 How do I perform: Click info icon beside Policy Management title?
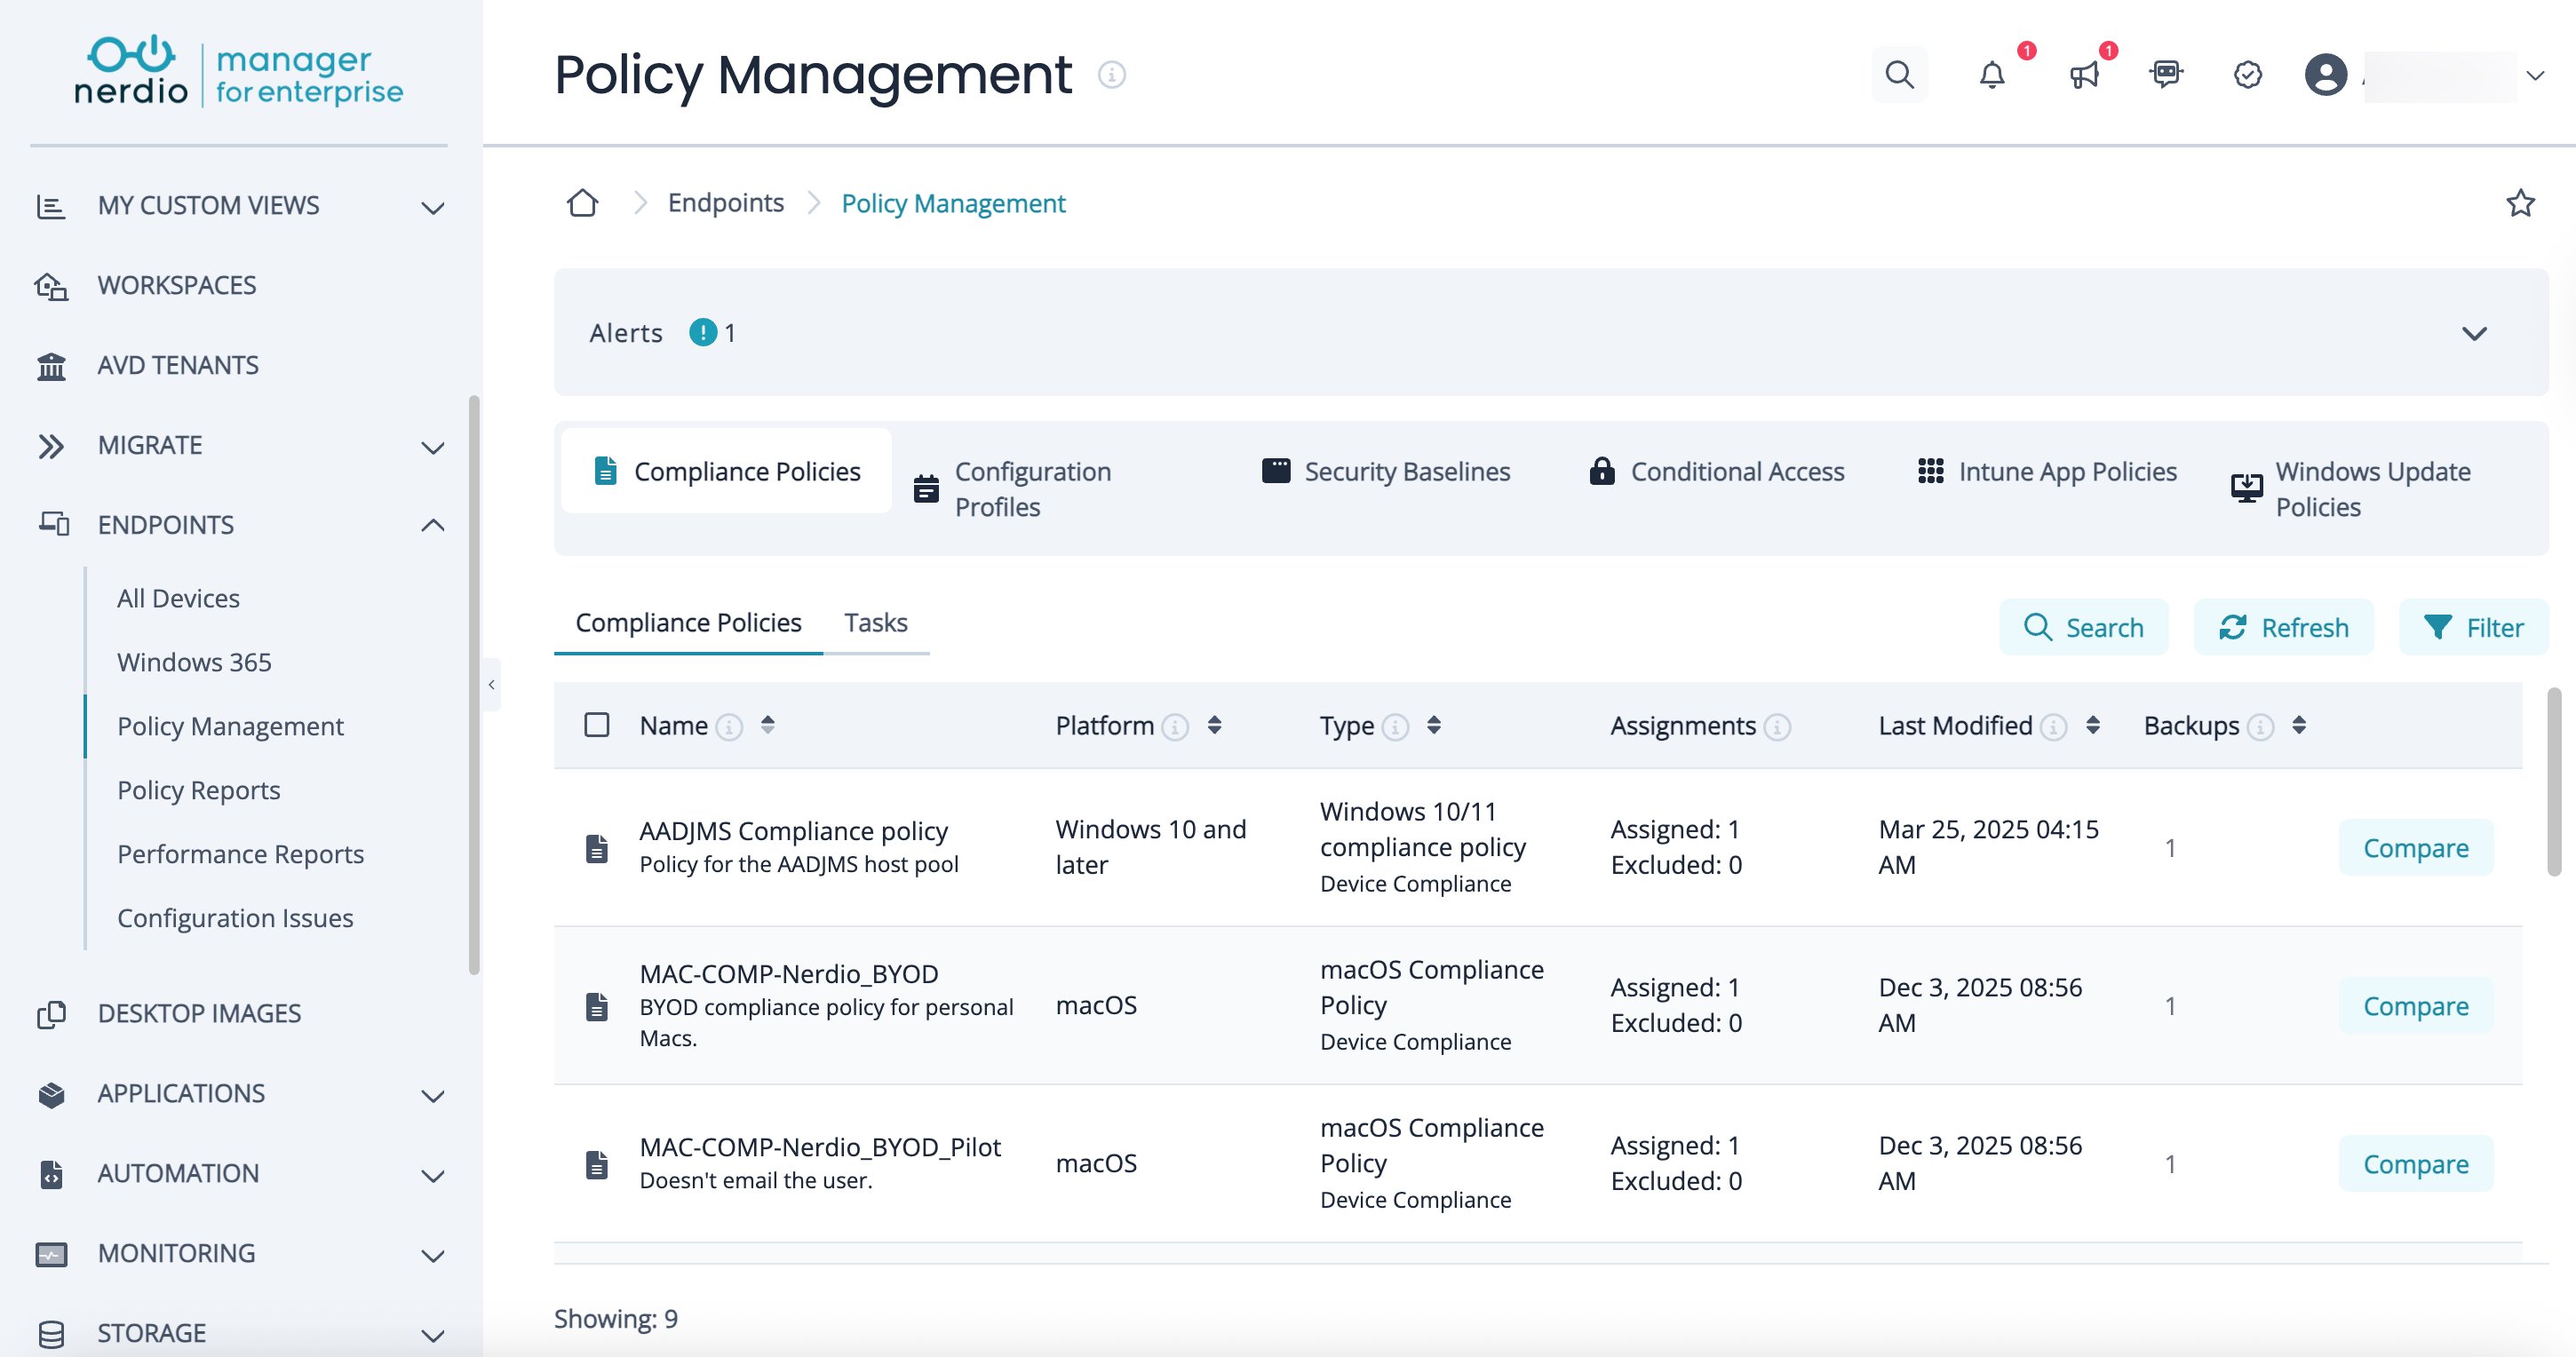(x=1111, y=75)
